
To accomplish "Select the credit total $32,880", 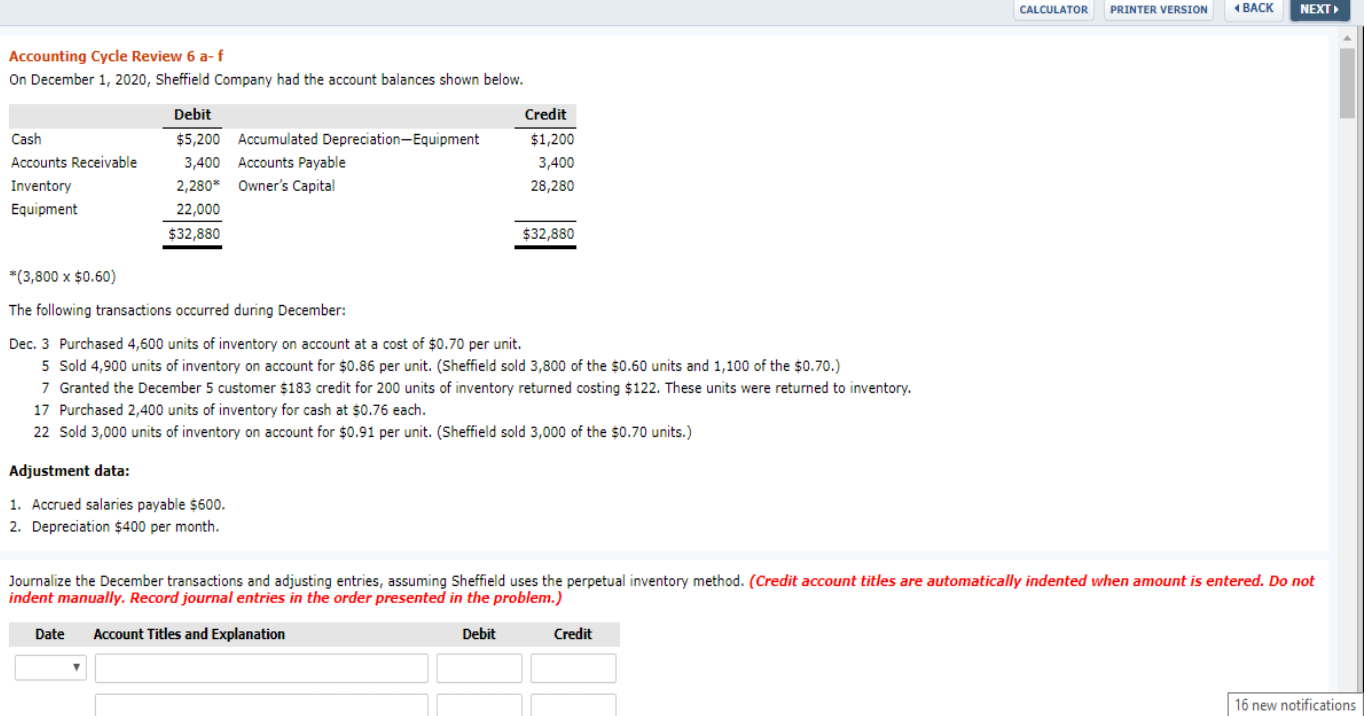I will [548, 234].
